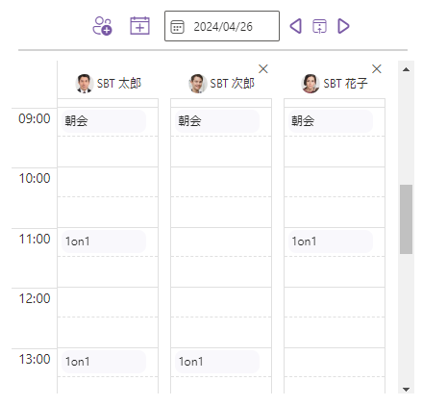Go to previous day arrow

pyautogui.click(x=296, y=26)
